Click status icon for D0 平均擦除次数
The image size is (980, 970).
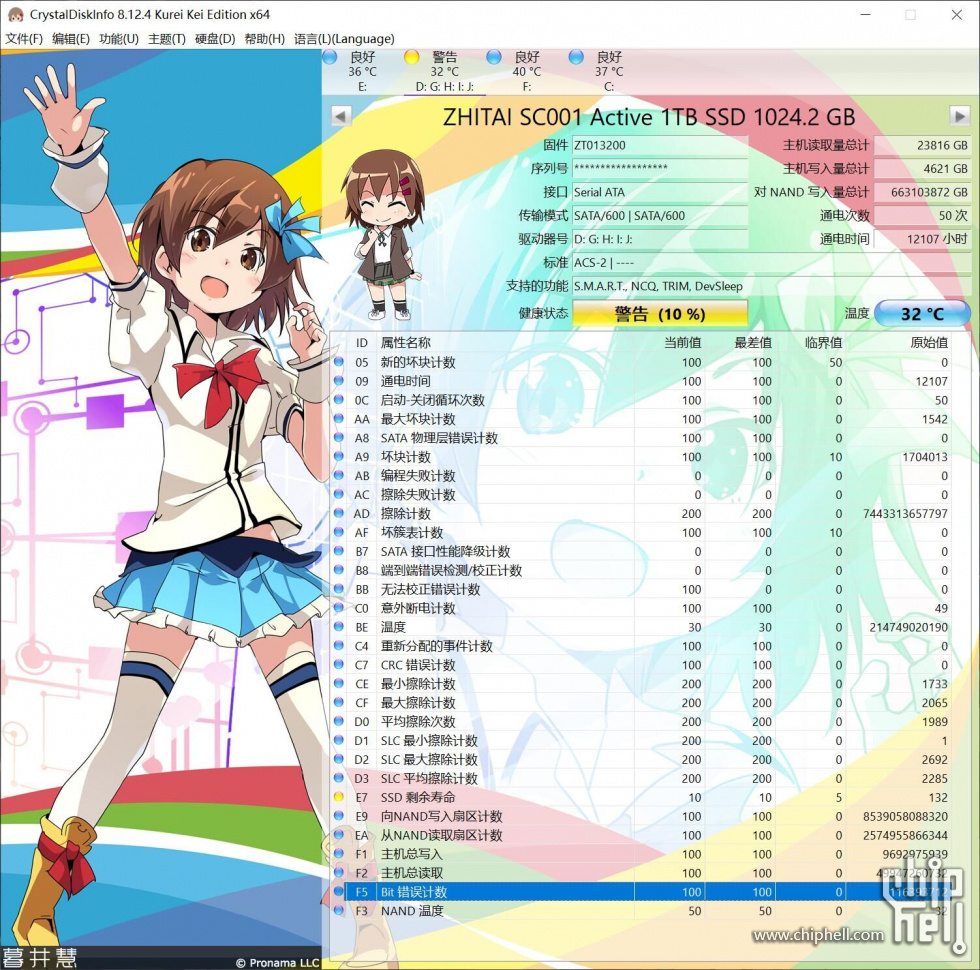pyautogui.click(x=339, y=720)
